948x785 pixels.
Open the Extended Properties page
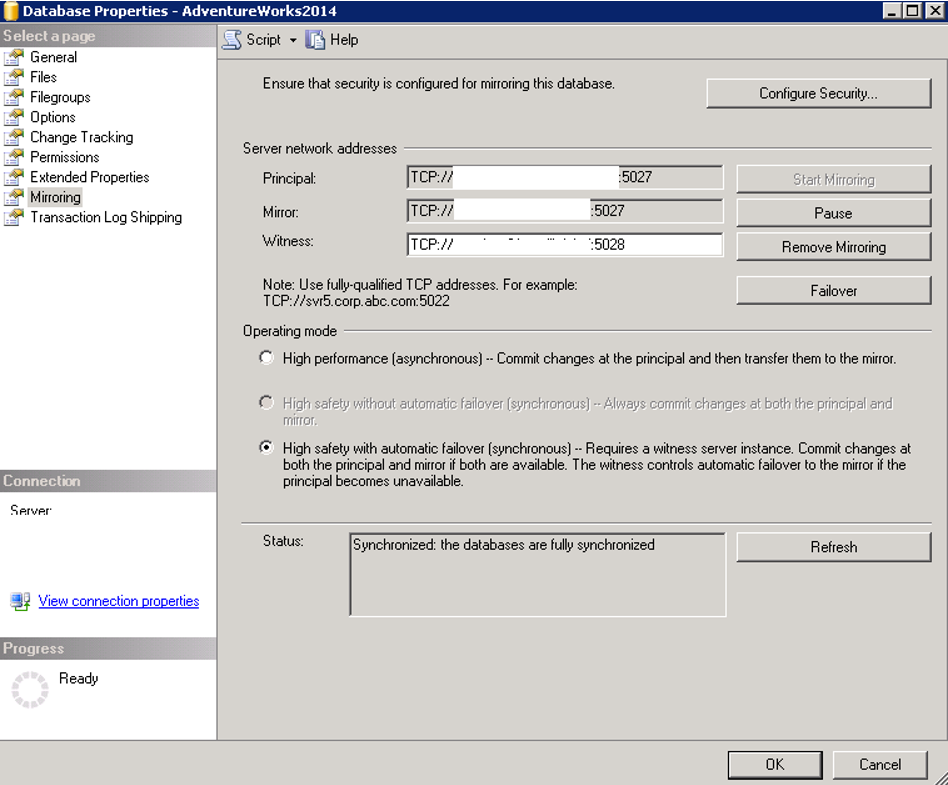click(89, 177)
